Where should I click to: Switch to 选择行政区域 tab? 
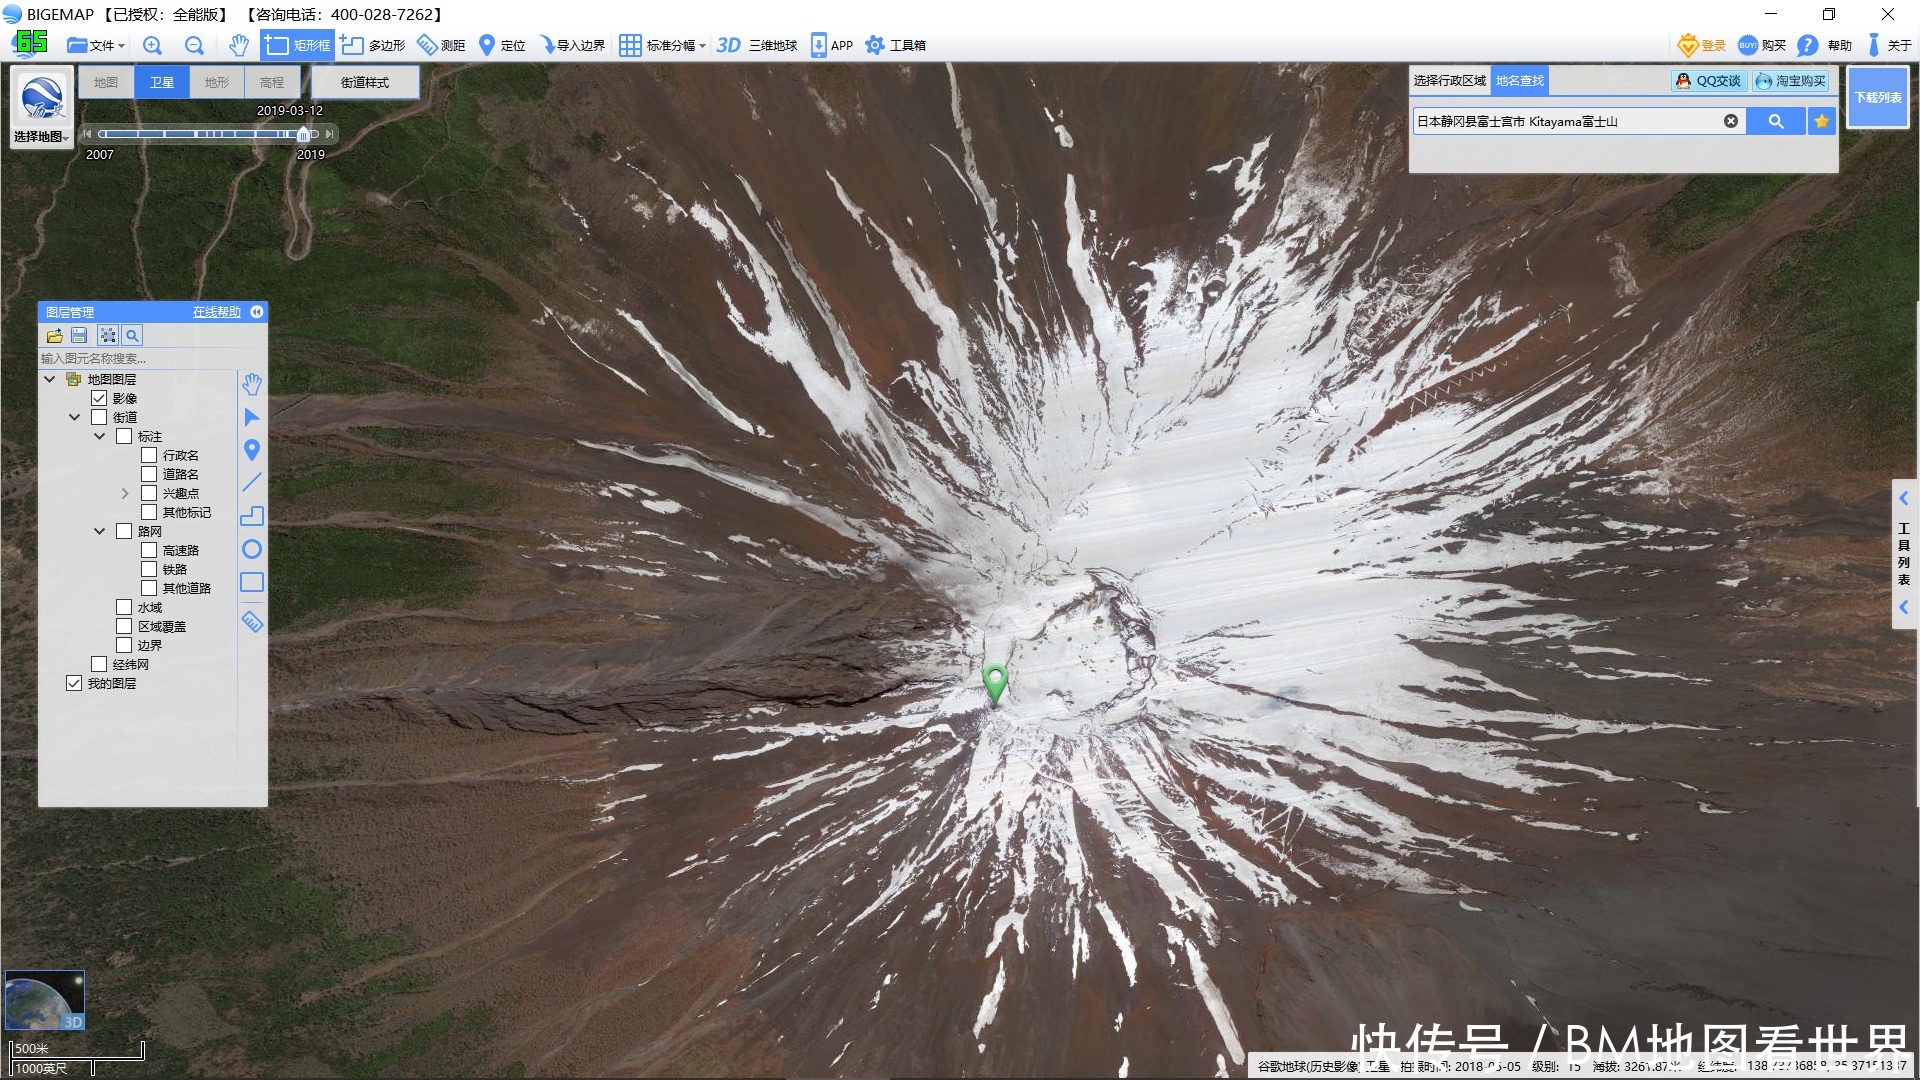point(1449,81)
